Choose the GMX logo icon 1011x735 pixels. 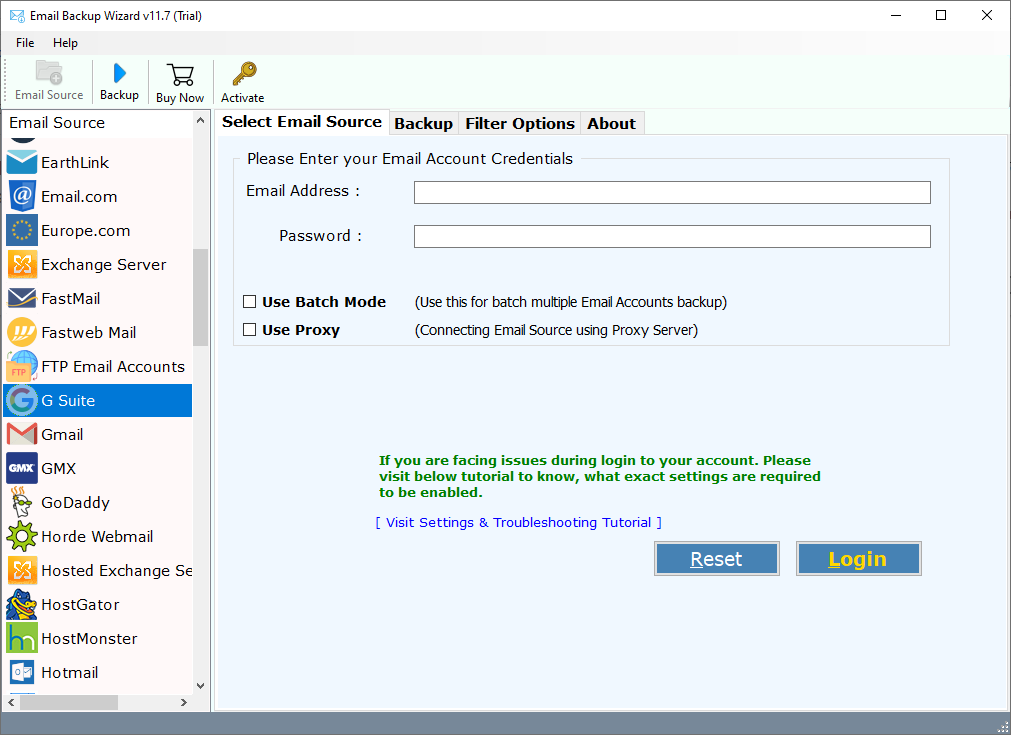click(22, 468)
